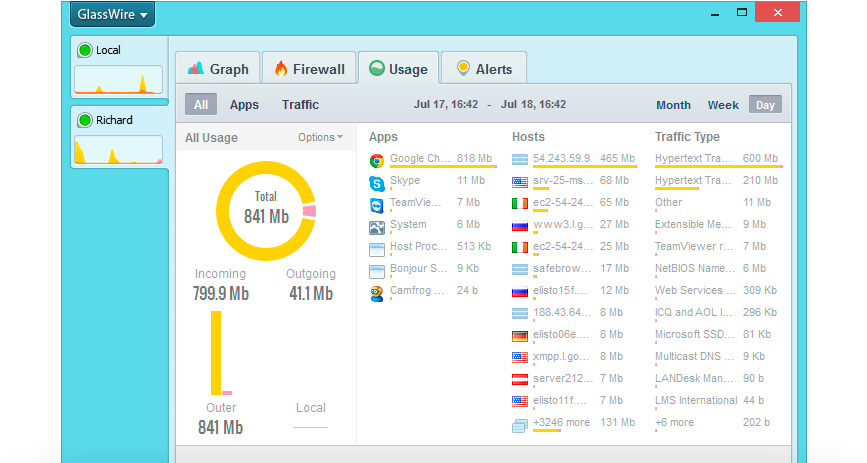Select the Usage tab
Screen dimensions: 867x463
pos(399,69)
